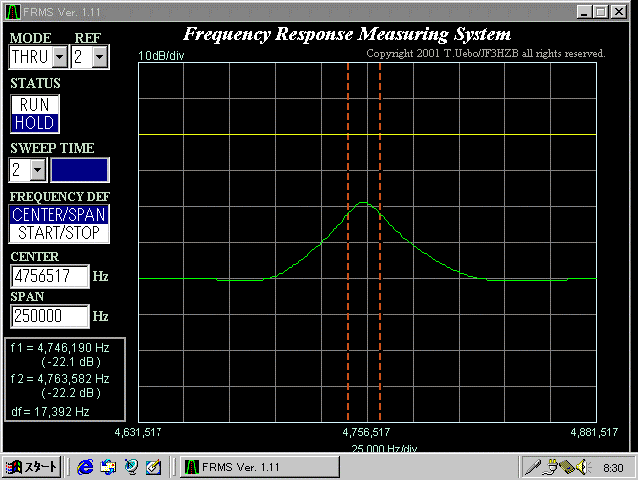
Task: Click the SPAN frequency input field
Action: point(49,316)
